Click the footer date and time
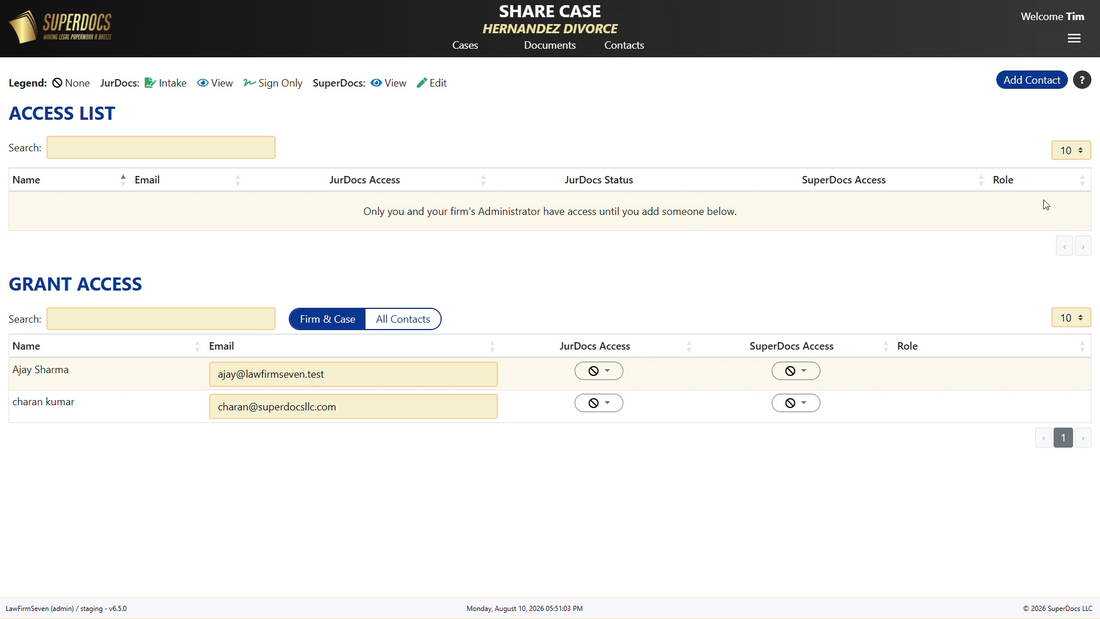 (x=525, y=608)
